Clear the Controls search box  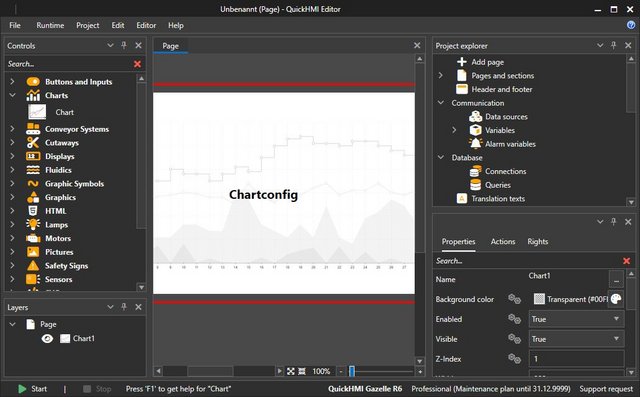138,64
